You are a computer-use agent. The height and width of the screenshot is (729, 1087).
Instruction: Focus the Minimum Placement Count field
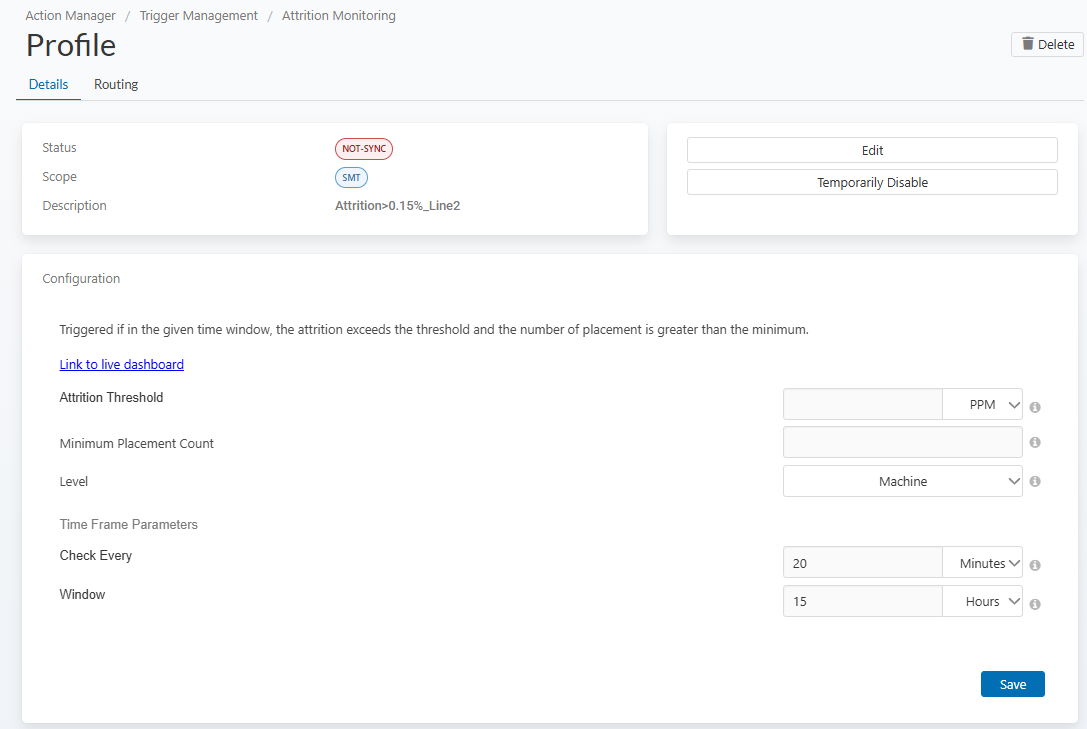[x=902, y=442]
